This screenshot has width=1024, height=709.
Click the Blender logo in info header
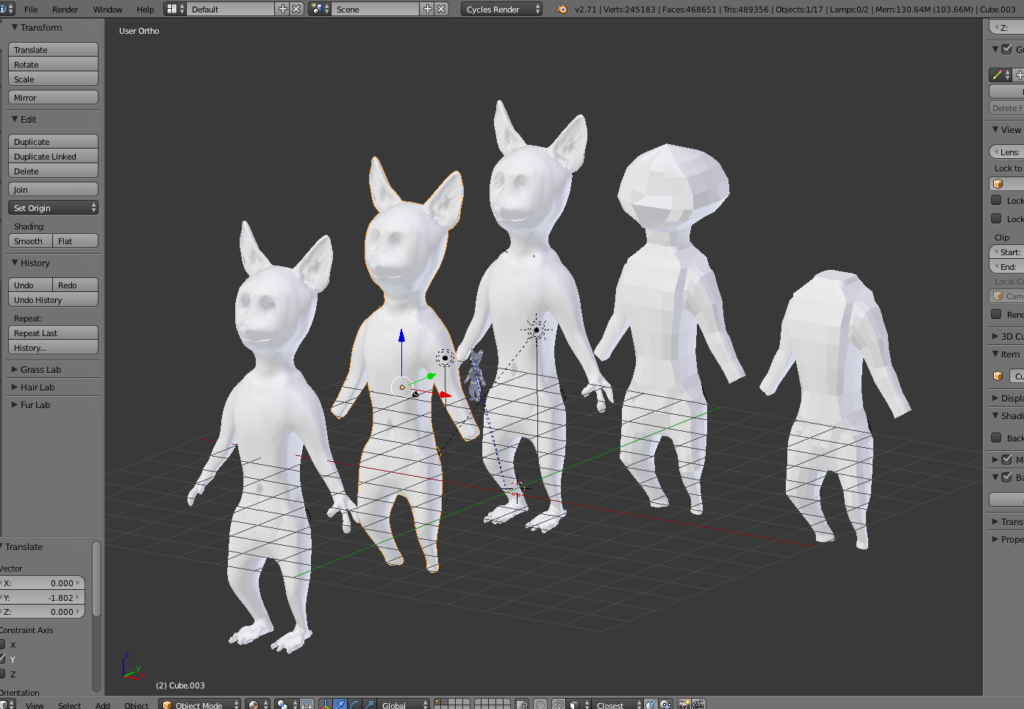coord(562,9)
